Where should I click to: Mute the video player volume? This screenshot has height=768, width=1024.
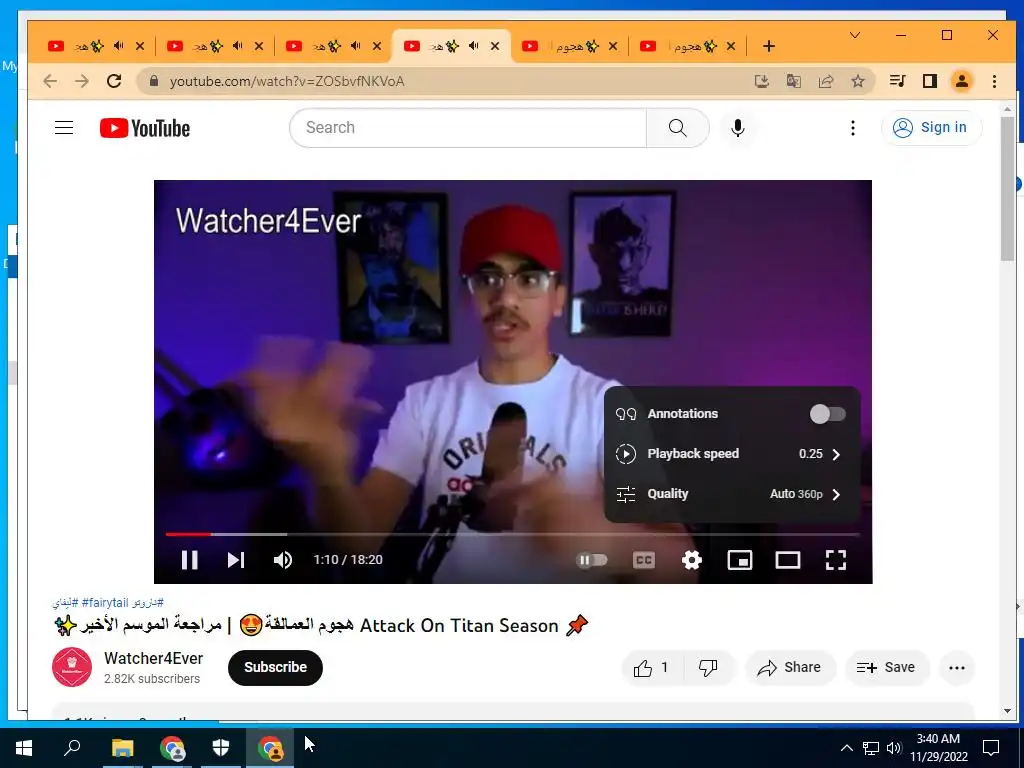click(x=283, y=560)
